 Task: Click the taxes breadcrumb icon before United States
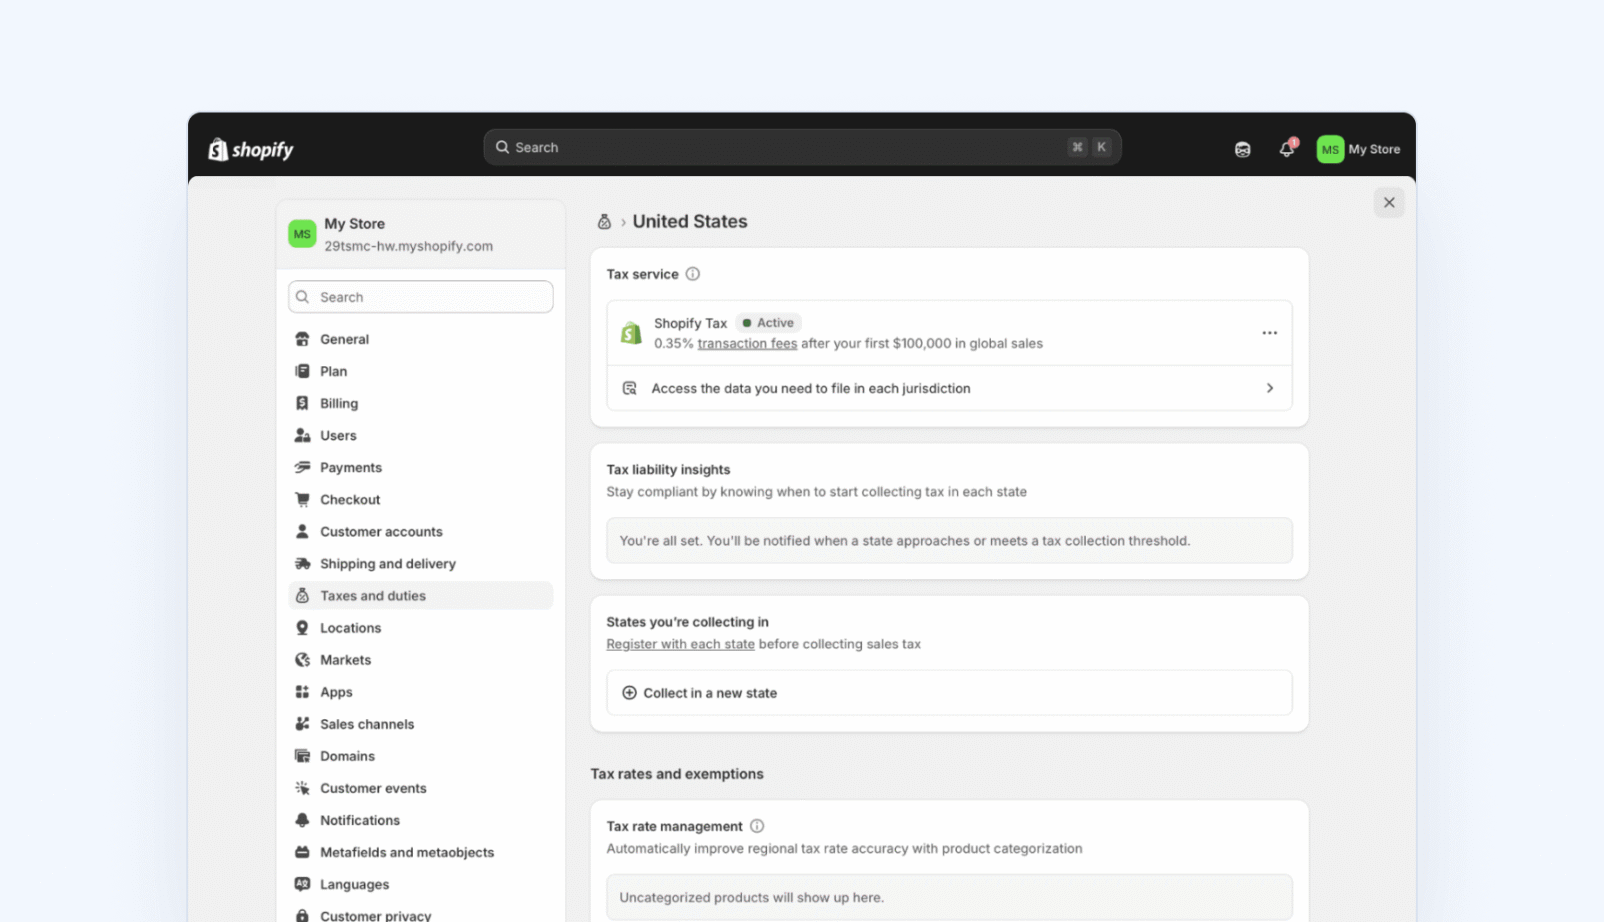[604, 222]
